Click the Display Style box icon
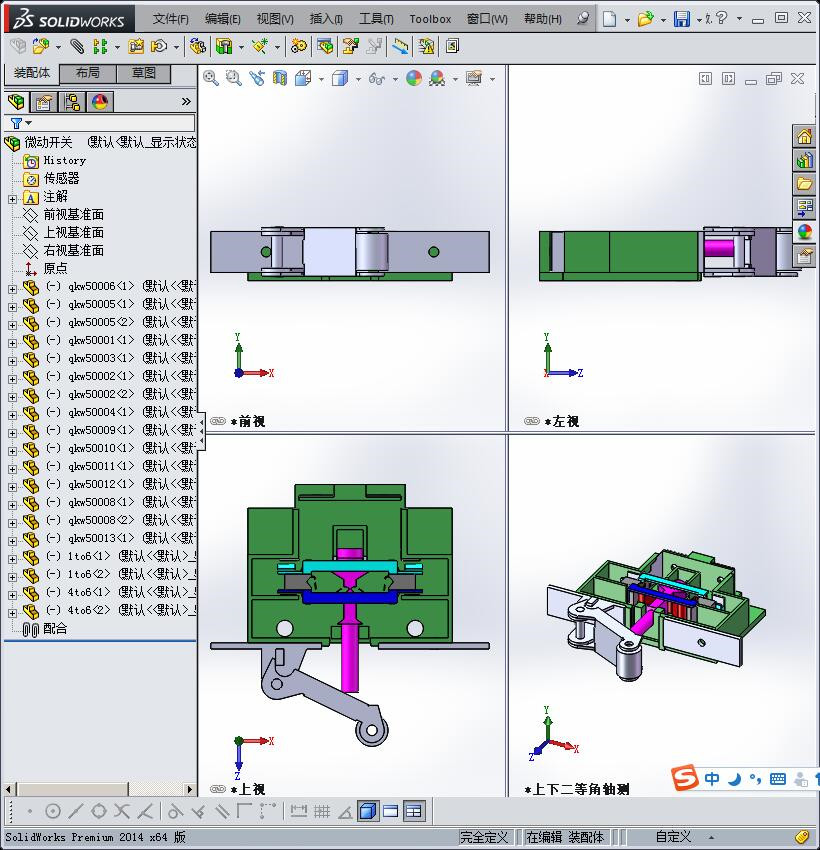 click(x=340, y=79)
